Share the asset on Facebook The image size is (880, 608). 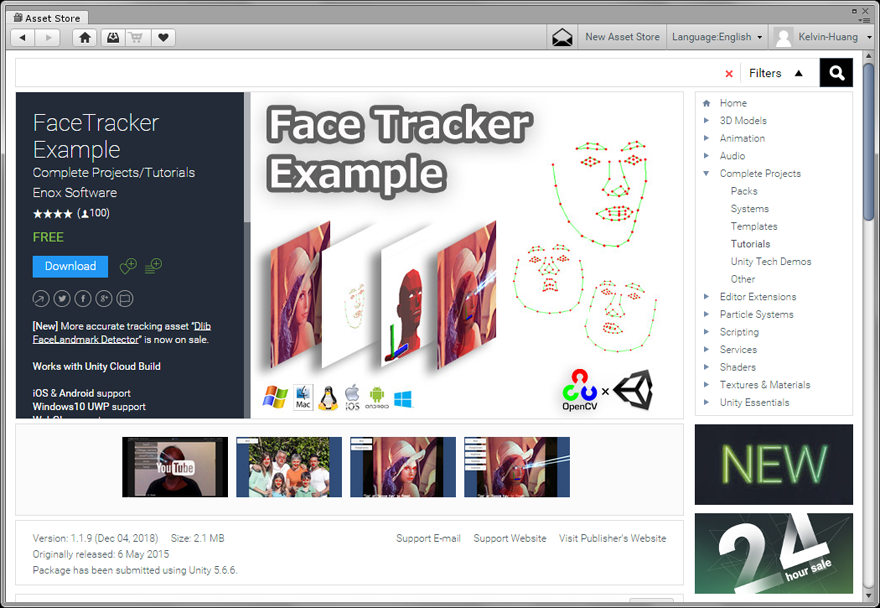[x=83, y=299]
